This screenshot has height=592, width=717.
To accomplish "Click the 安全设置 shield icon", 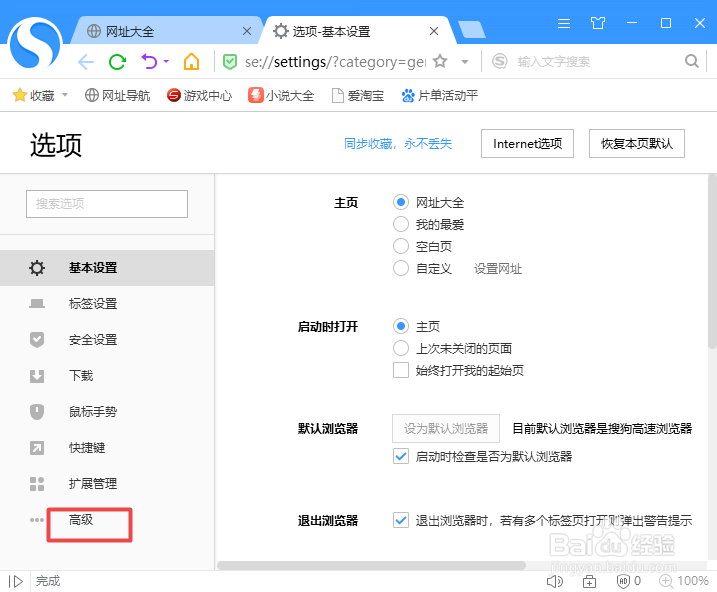I will [37, 340].
